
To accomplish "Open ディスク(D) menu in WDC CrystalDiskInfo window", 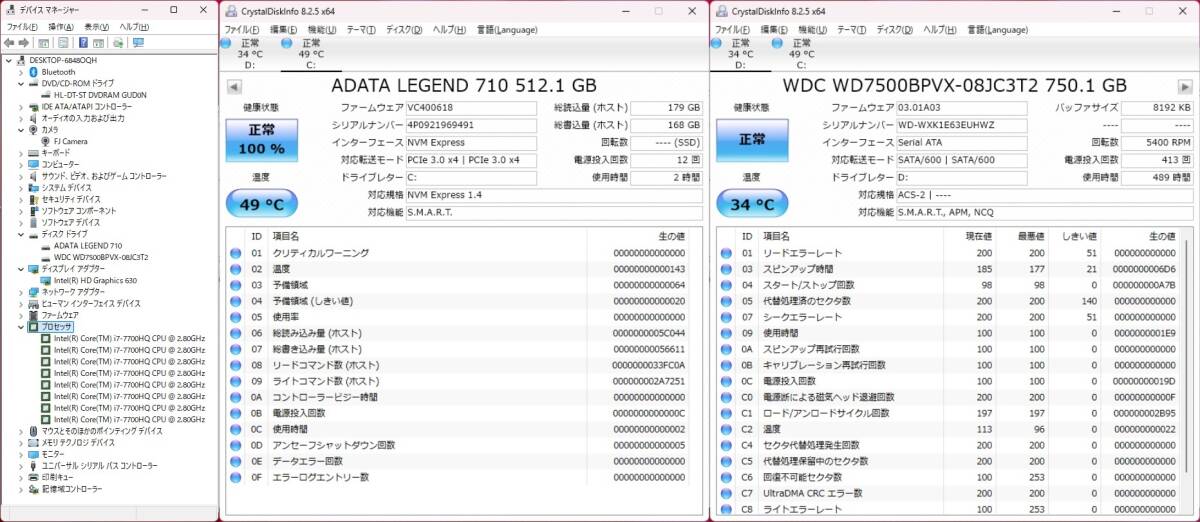I will [x=895, y=29].
